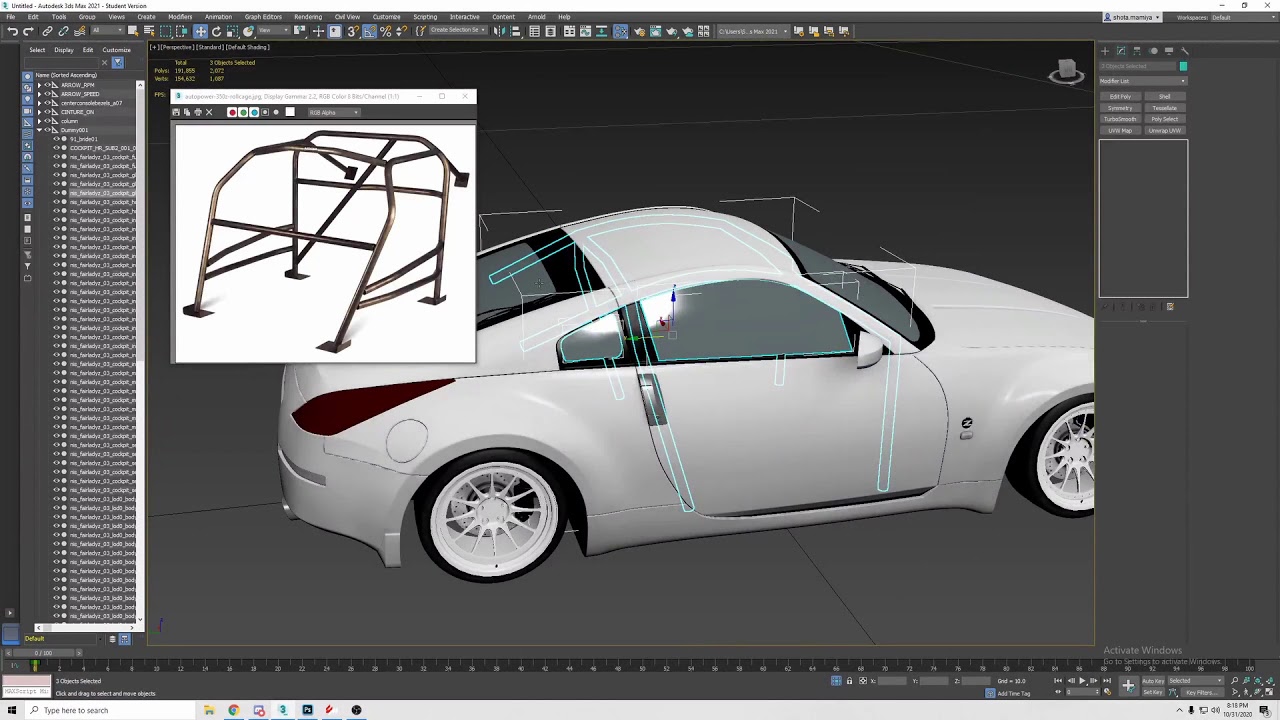The height and width of the screenshot is (720, 1280).
Task: Click the large Set Keys plus icon
Action: click(1129, 685)
